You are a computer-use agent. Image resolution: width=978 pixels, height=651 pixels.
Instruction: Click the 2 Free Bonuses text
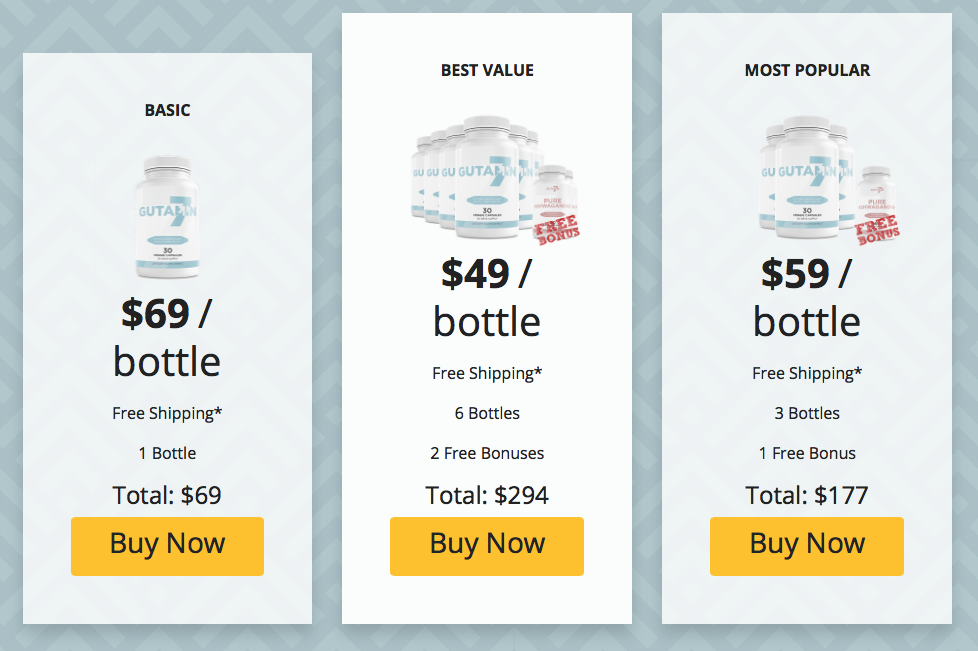click(x=487, y=453)
